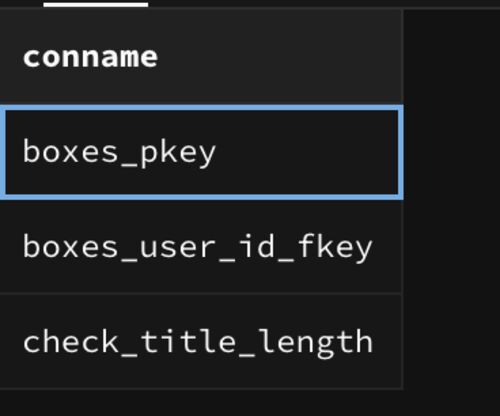This screenshot has height=416, width=500.
Task: Pick the foreign key constraint row
Action: coord(201,247)
